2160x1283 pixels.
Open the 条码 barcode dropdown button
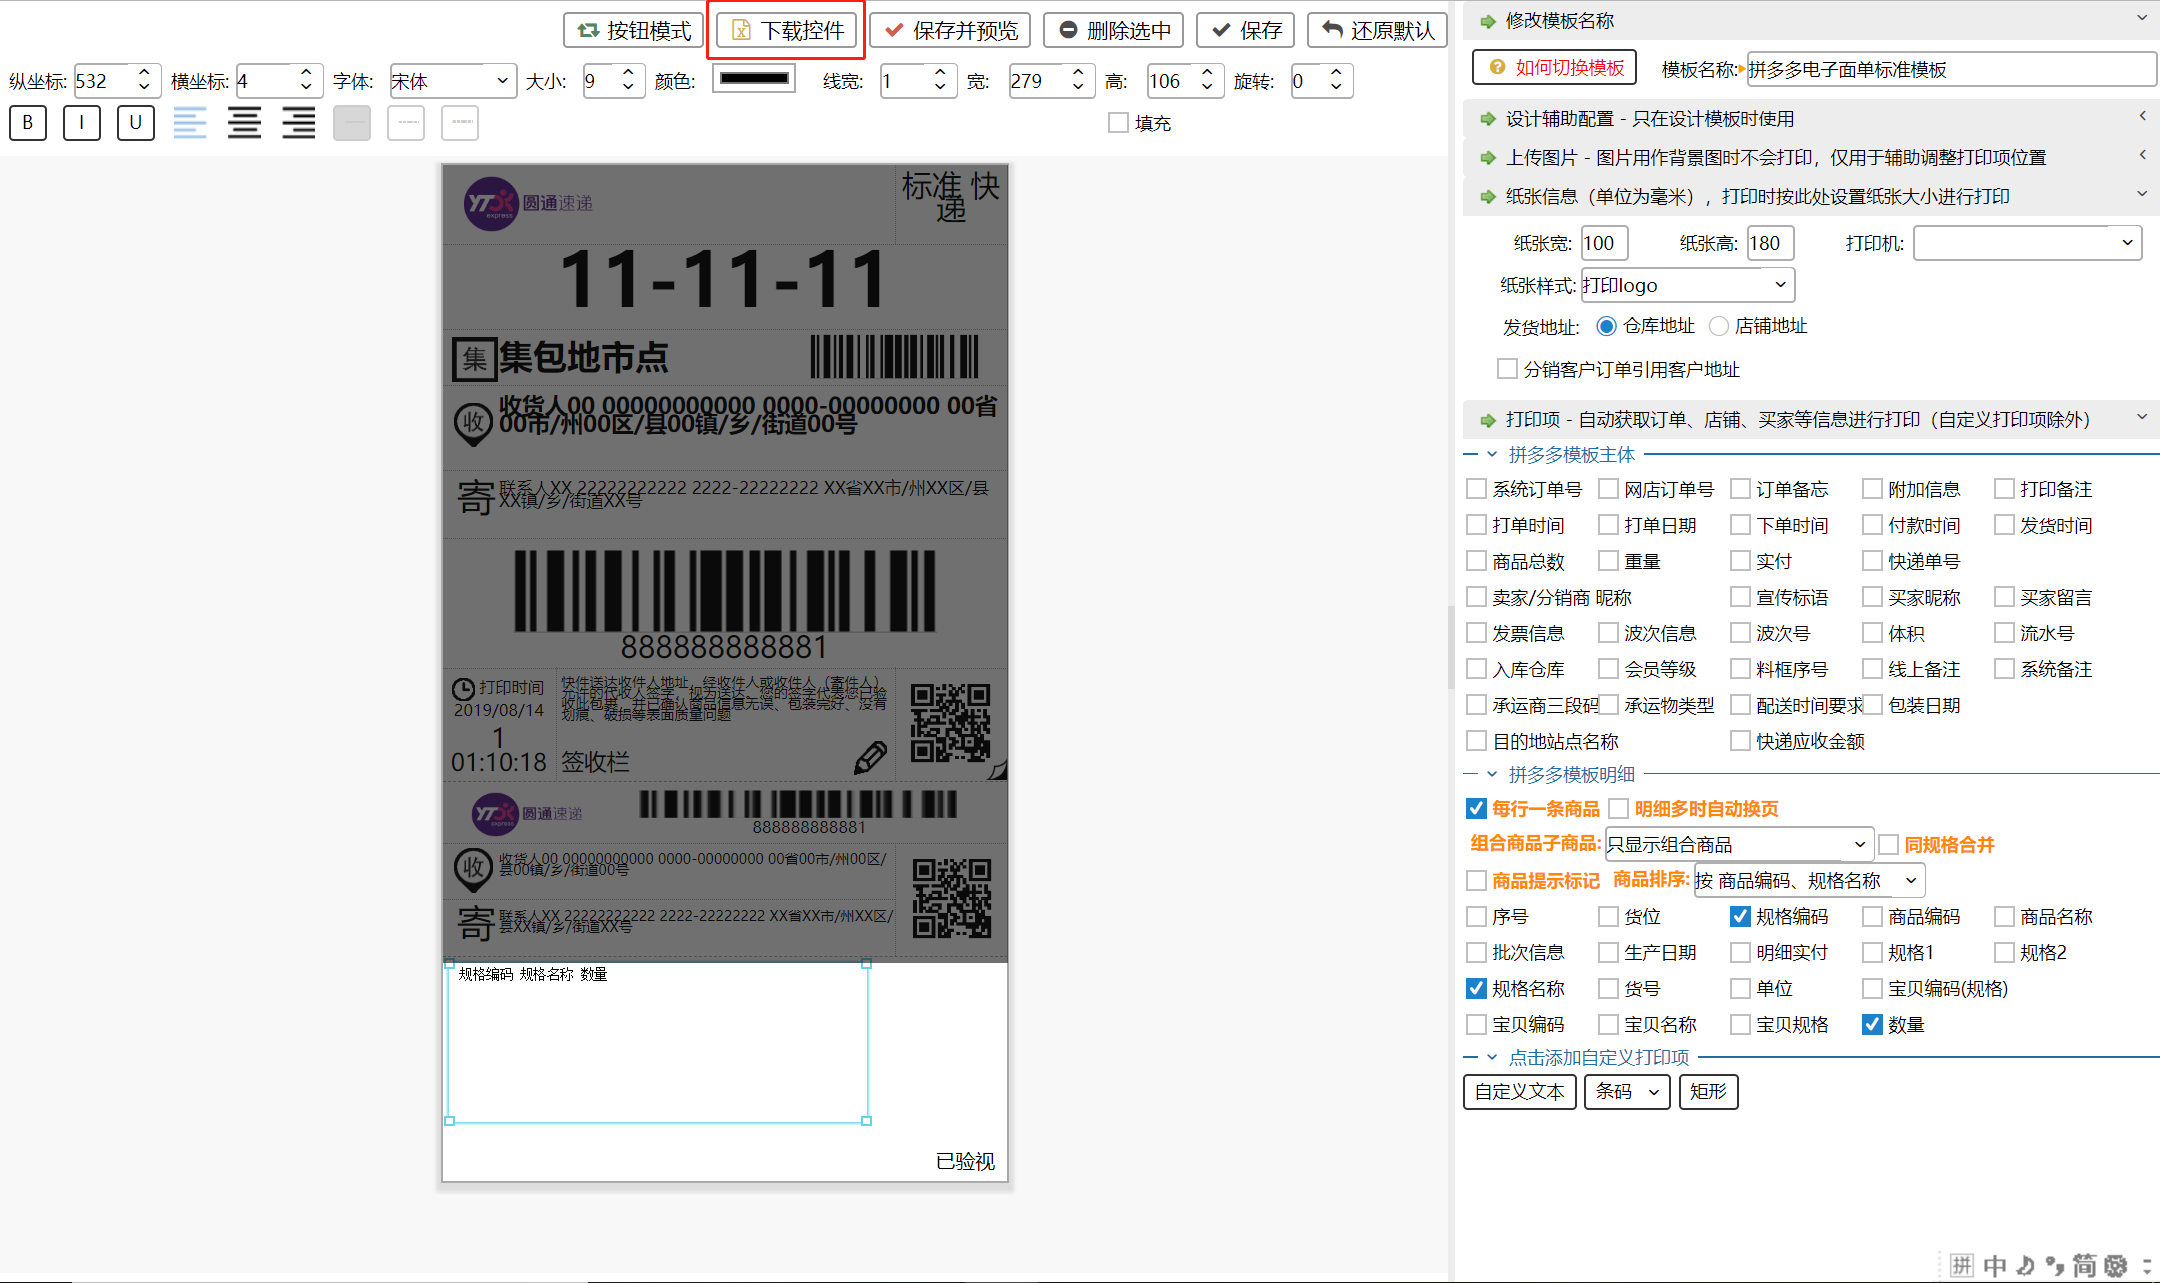(x=1627, y=1091)
